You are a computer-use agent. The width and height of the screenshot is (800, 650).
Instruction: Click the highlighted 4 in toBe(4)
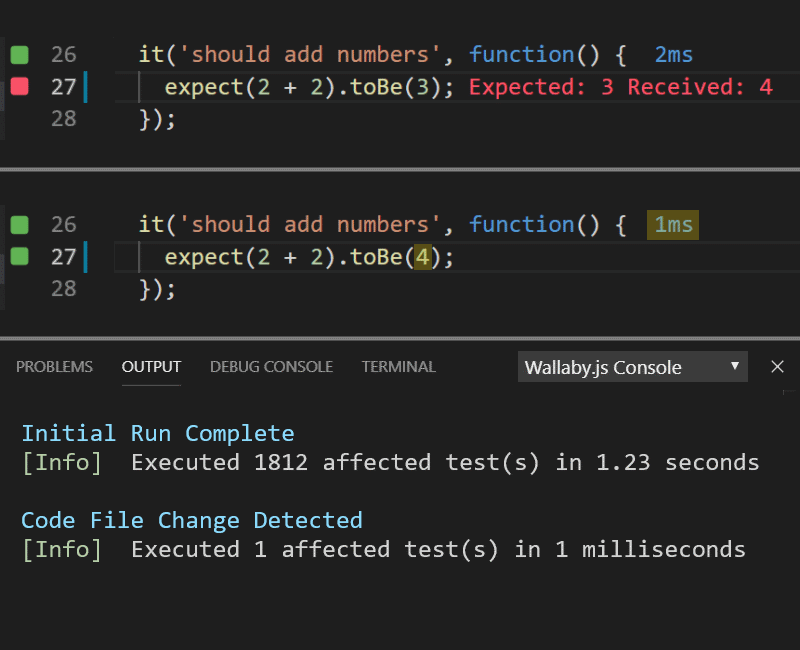pyautogui.click(x=422, y=257)
